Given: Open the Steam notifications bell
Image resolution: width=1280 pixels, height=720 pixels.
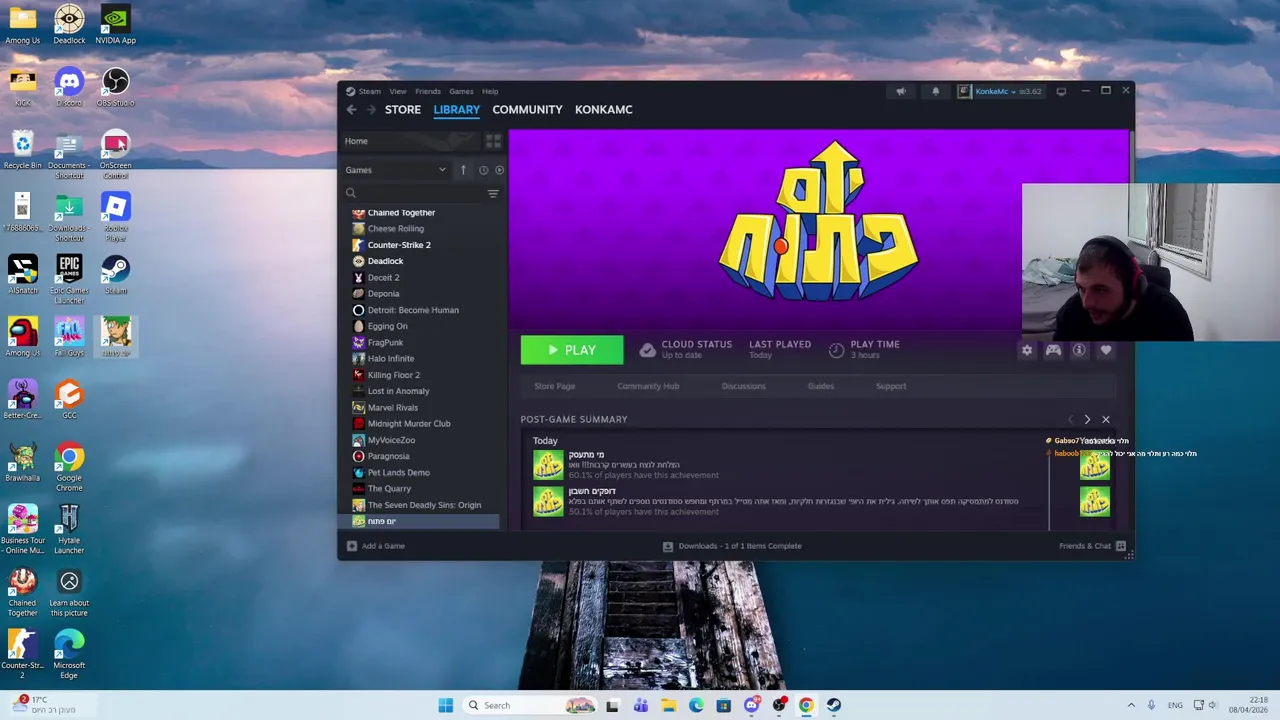Looking at the screenshot, I should tap(936, 91).
